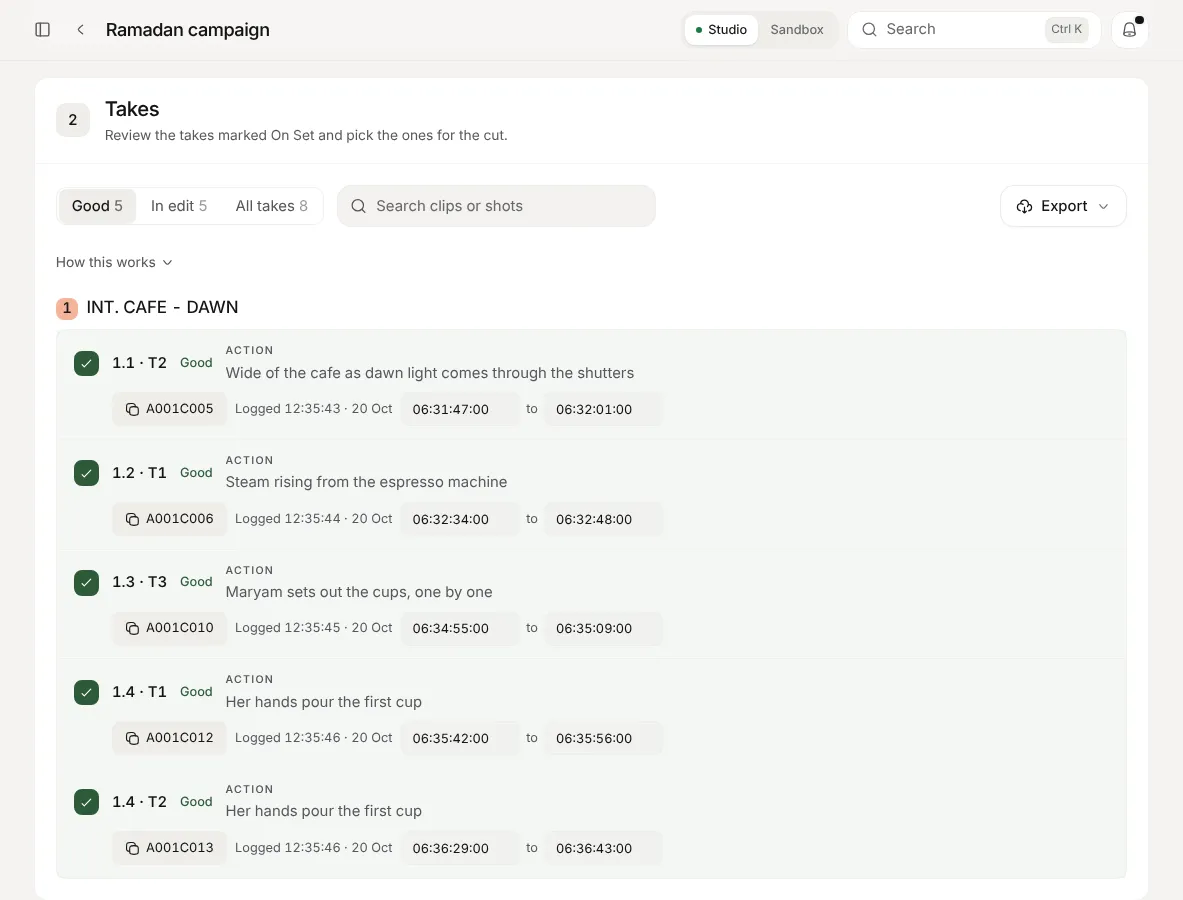Viewport: 1183px width, 900px height.
Task: Uncheck take 1.3 · T3
Action: pyautogui.click(x=86, y=582)
